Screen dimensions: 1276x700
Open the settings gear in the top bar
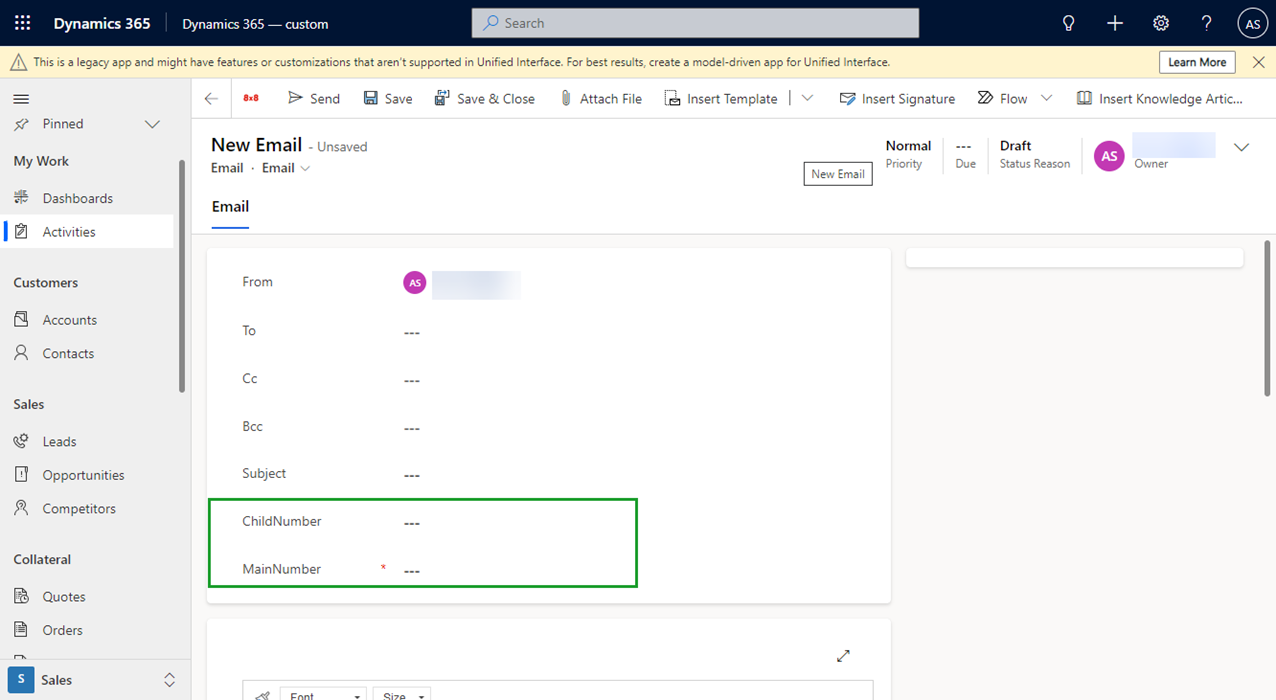tap(1160, 22)
